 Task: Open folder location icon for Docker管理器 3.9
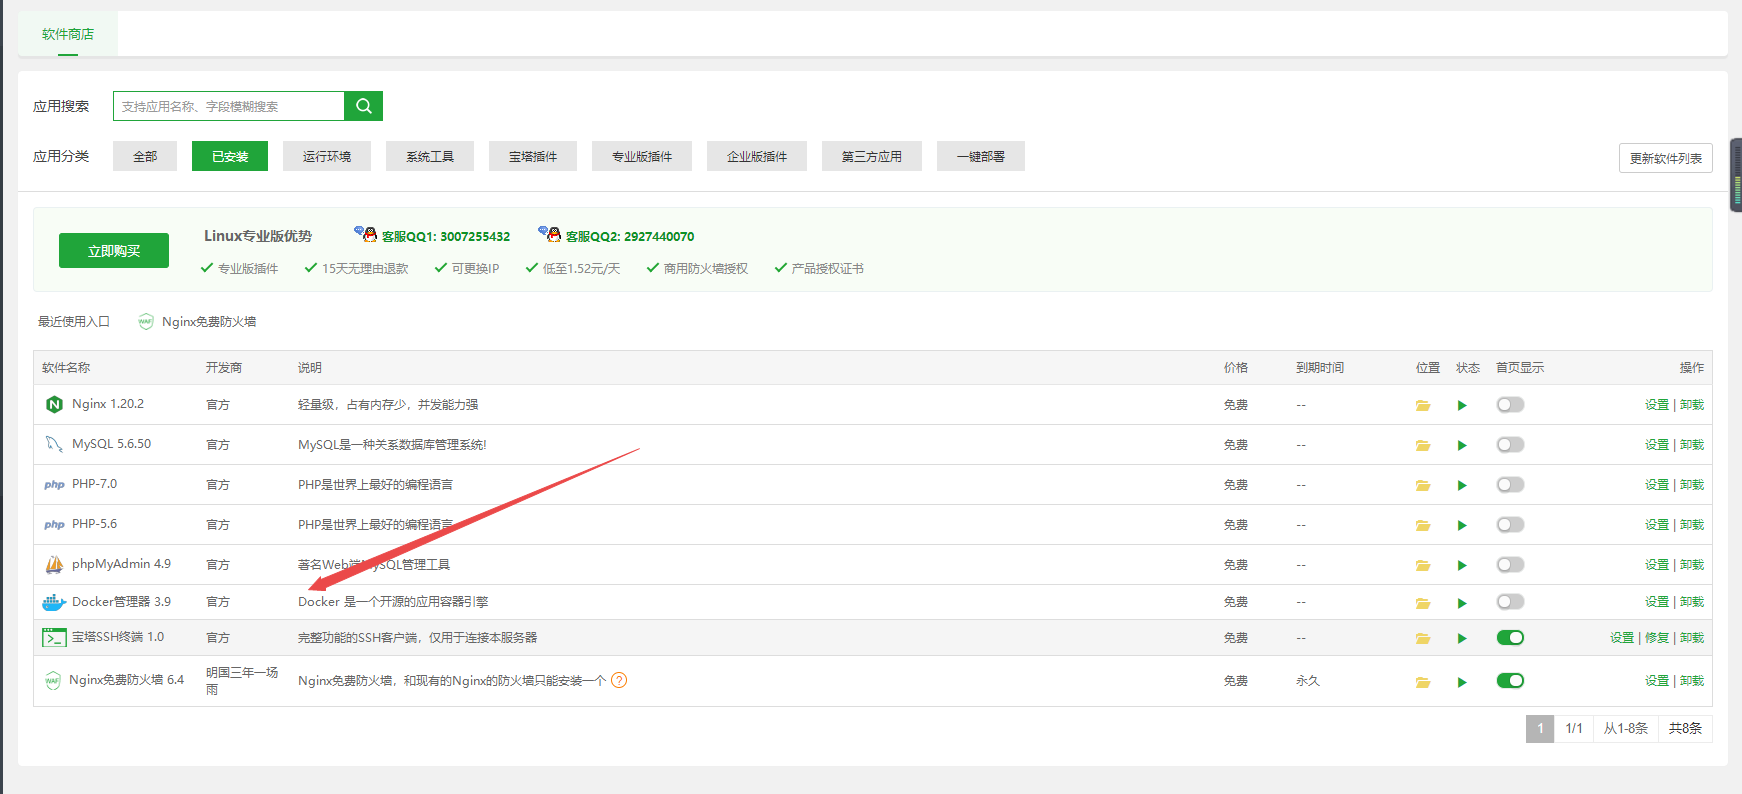coord(1423,603)
